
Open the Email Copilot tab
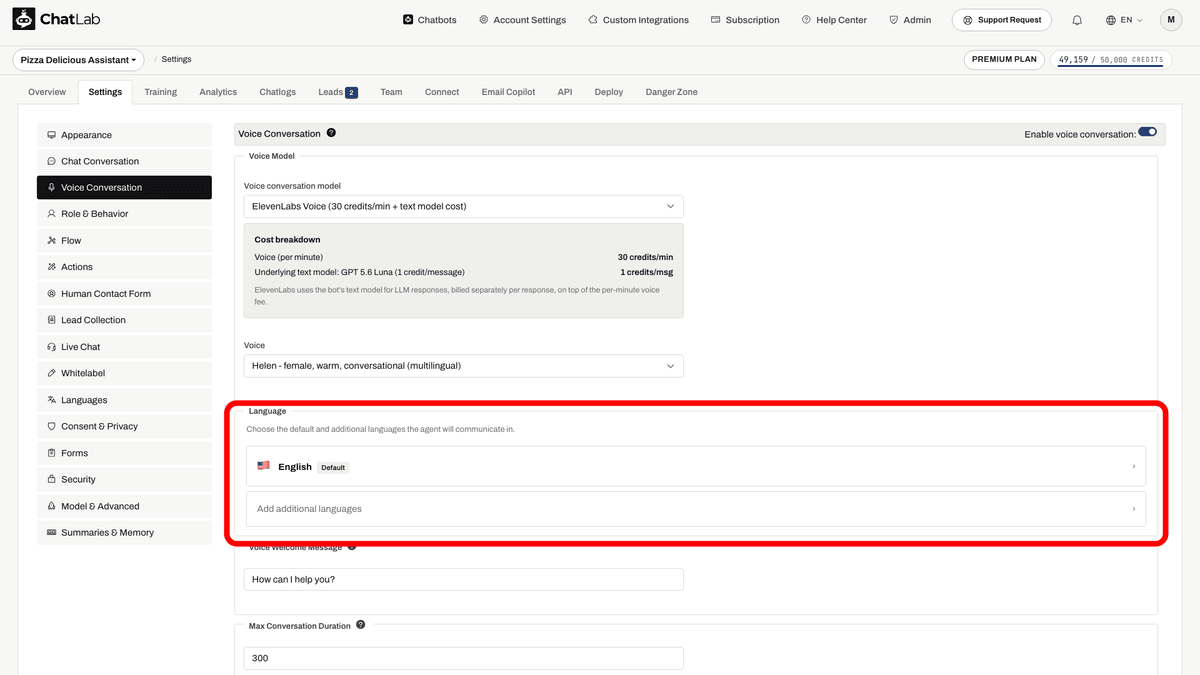click(508, 92)
